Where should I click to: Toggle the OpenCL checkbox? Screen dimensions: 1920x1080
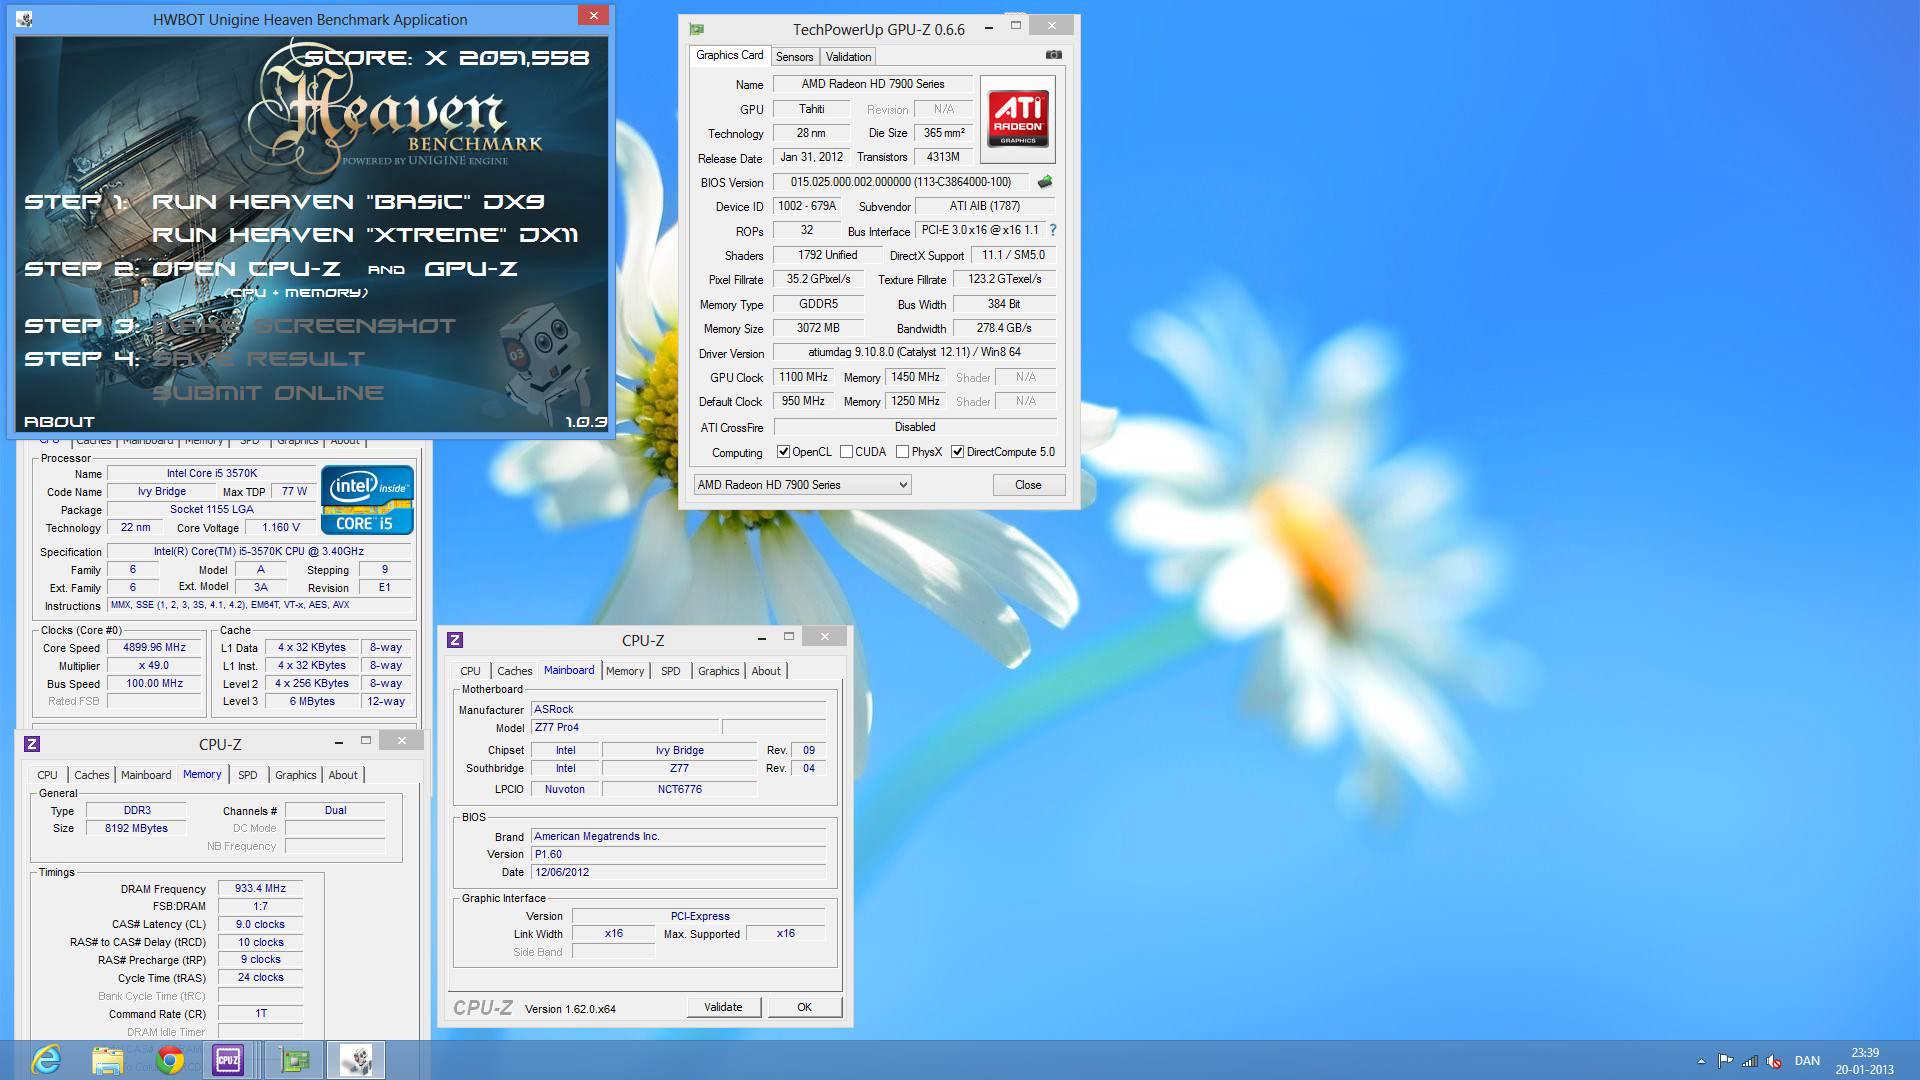(784, 452)
